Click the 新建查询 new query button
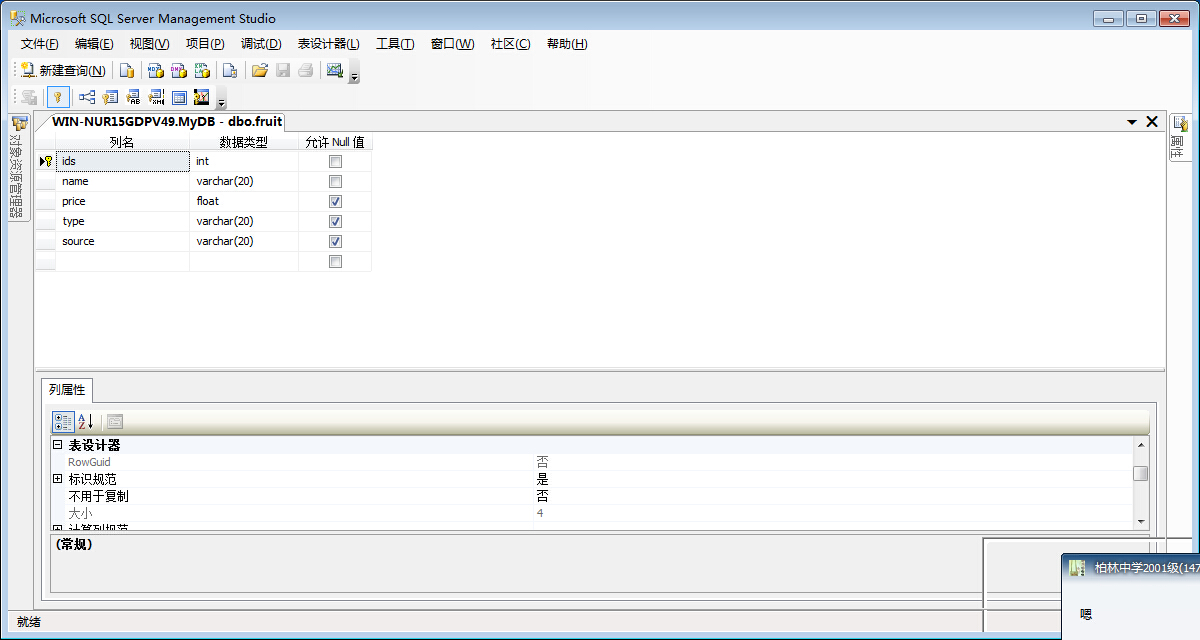 63,70
